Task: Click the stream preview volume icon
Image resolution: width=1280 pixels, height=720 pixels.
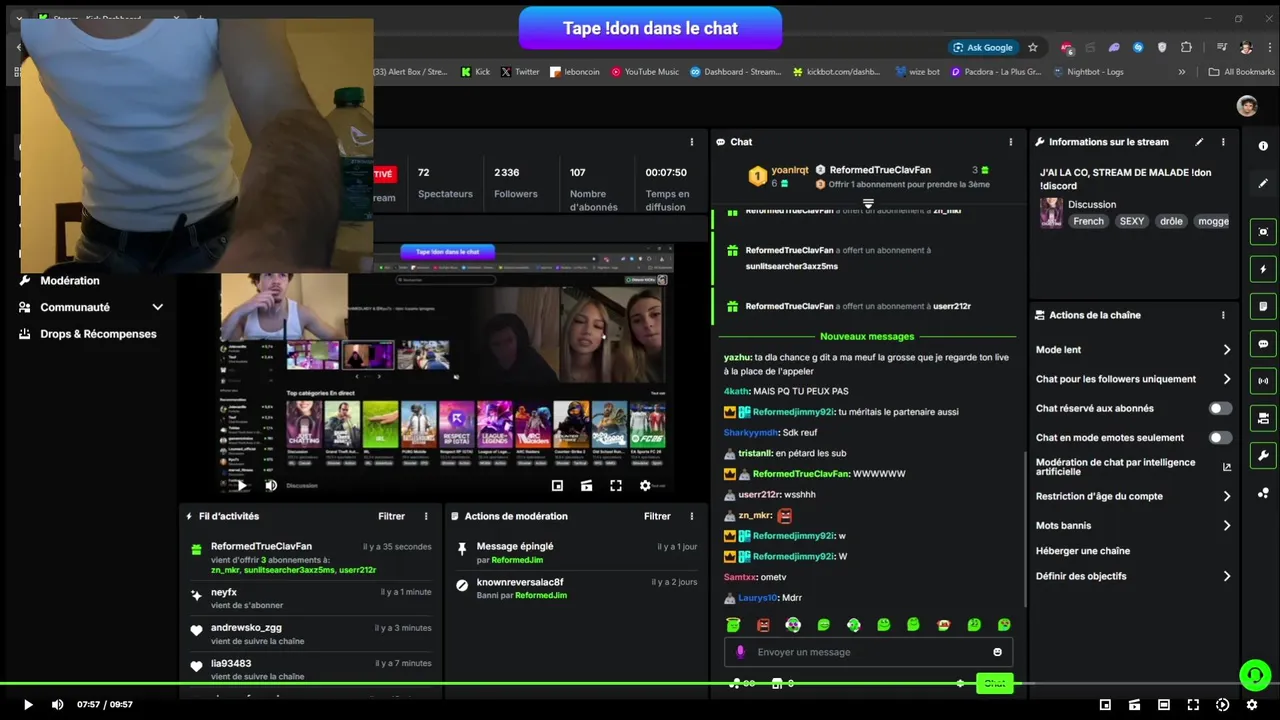Action: [x=271, y=486]
